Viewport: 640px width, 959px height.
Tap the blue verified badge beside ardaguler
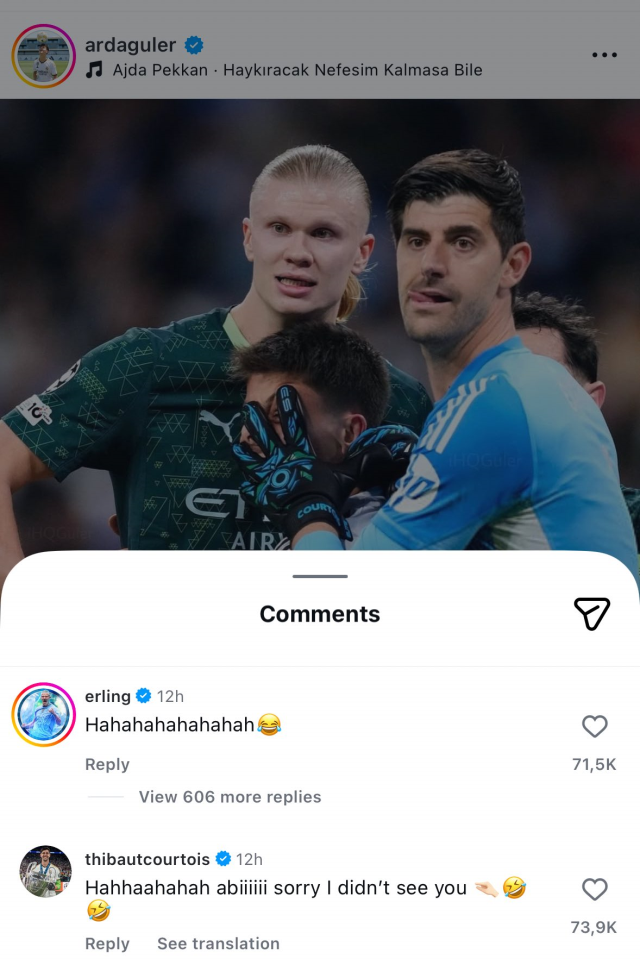194,45
